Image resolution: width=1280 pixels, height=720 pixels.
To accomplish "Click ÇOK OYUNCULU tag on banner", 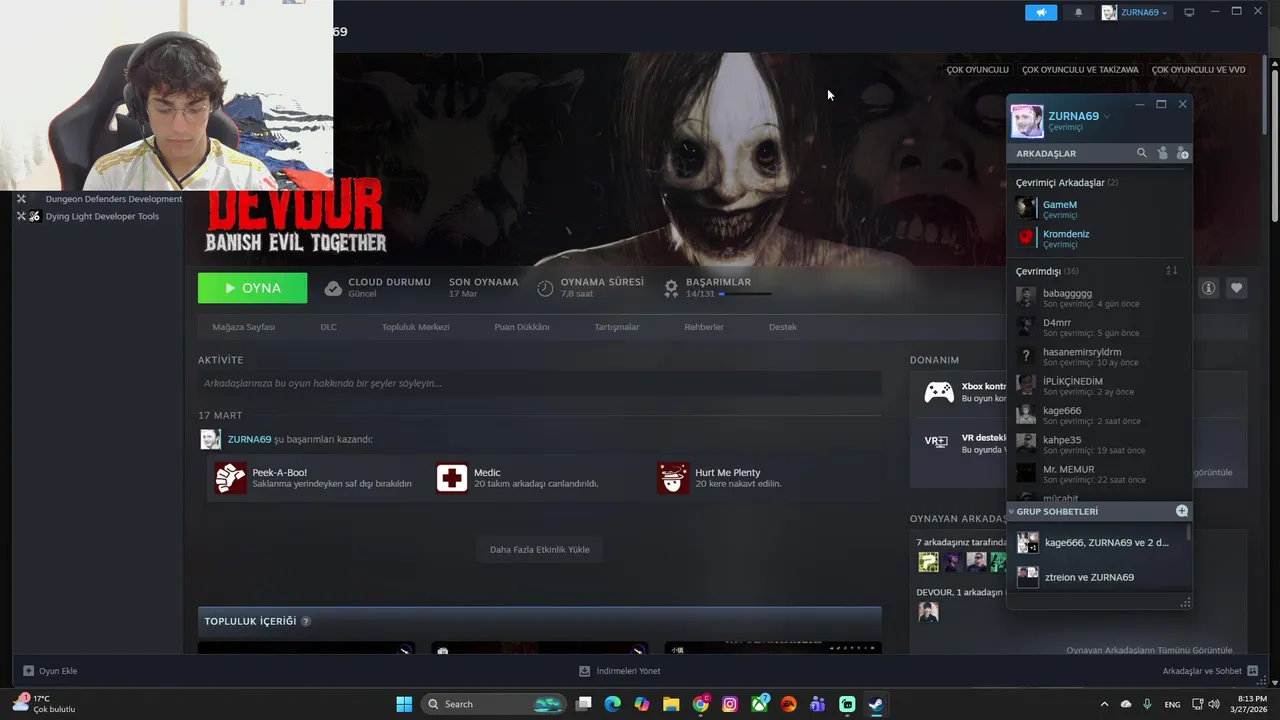I will [x=977, y=70].
